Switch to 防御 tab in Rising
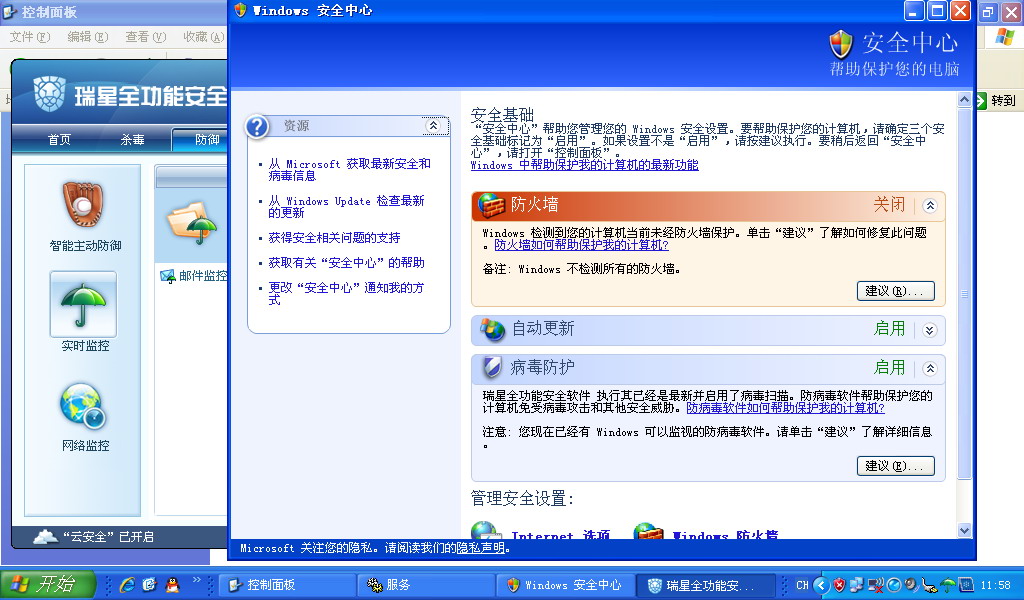1024x600 pixels. [200, 139]
